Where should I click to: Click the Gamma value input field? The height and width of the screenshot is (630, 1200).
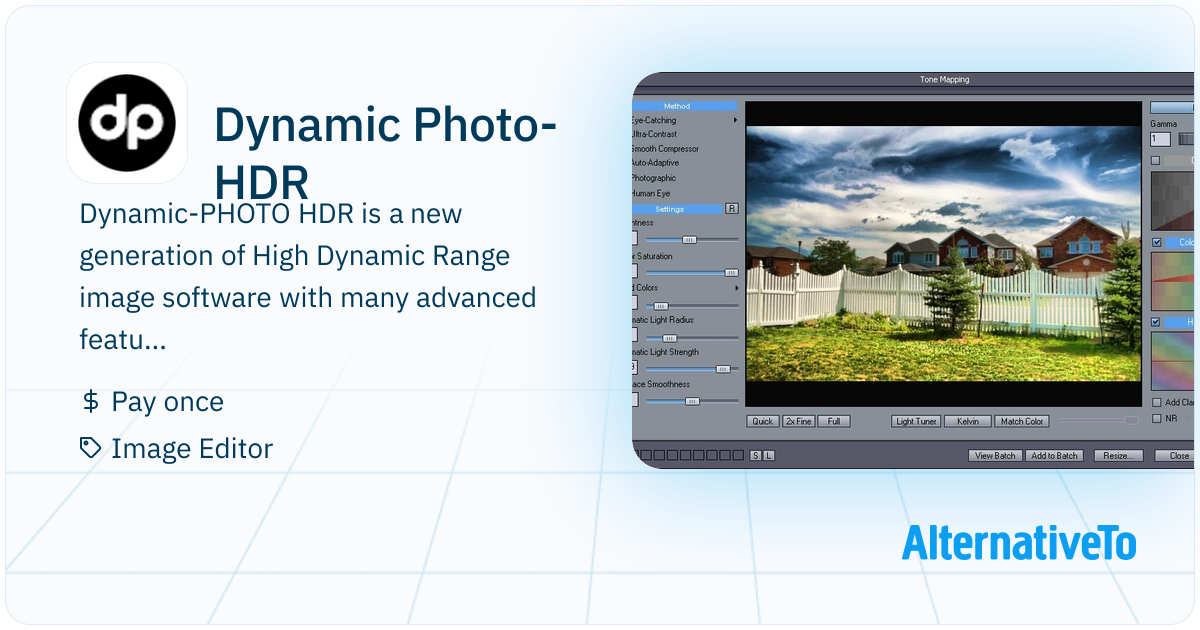[1160, 139]
